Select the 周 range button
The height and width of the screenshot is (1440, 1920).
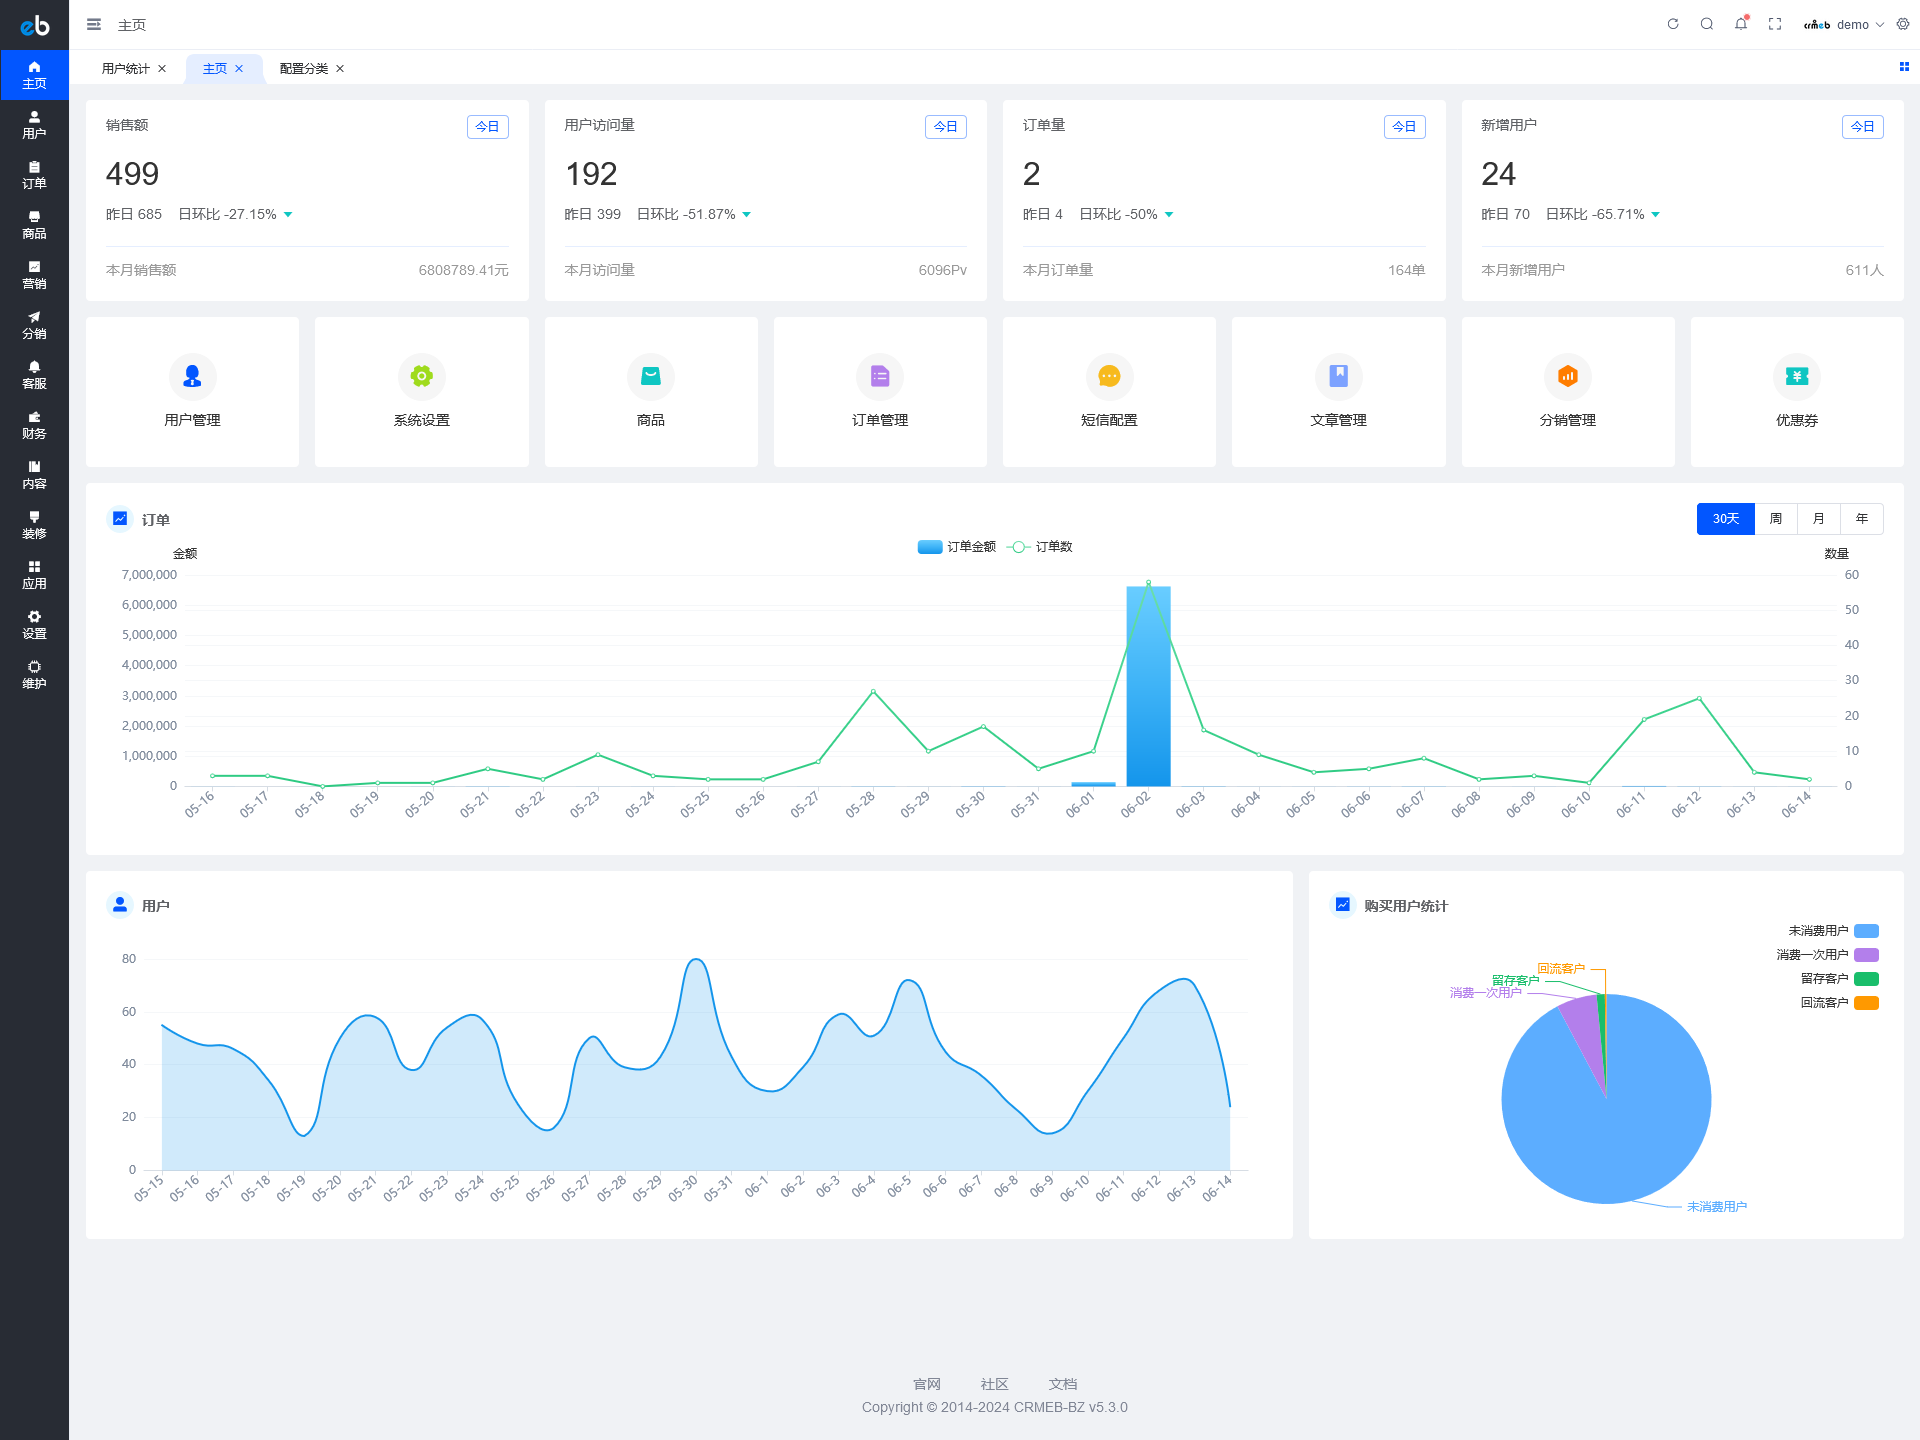click(x=1776, y=519)
